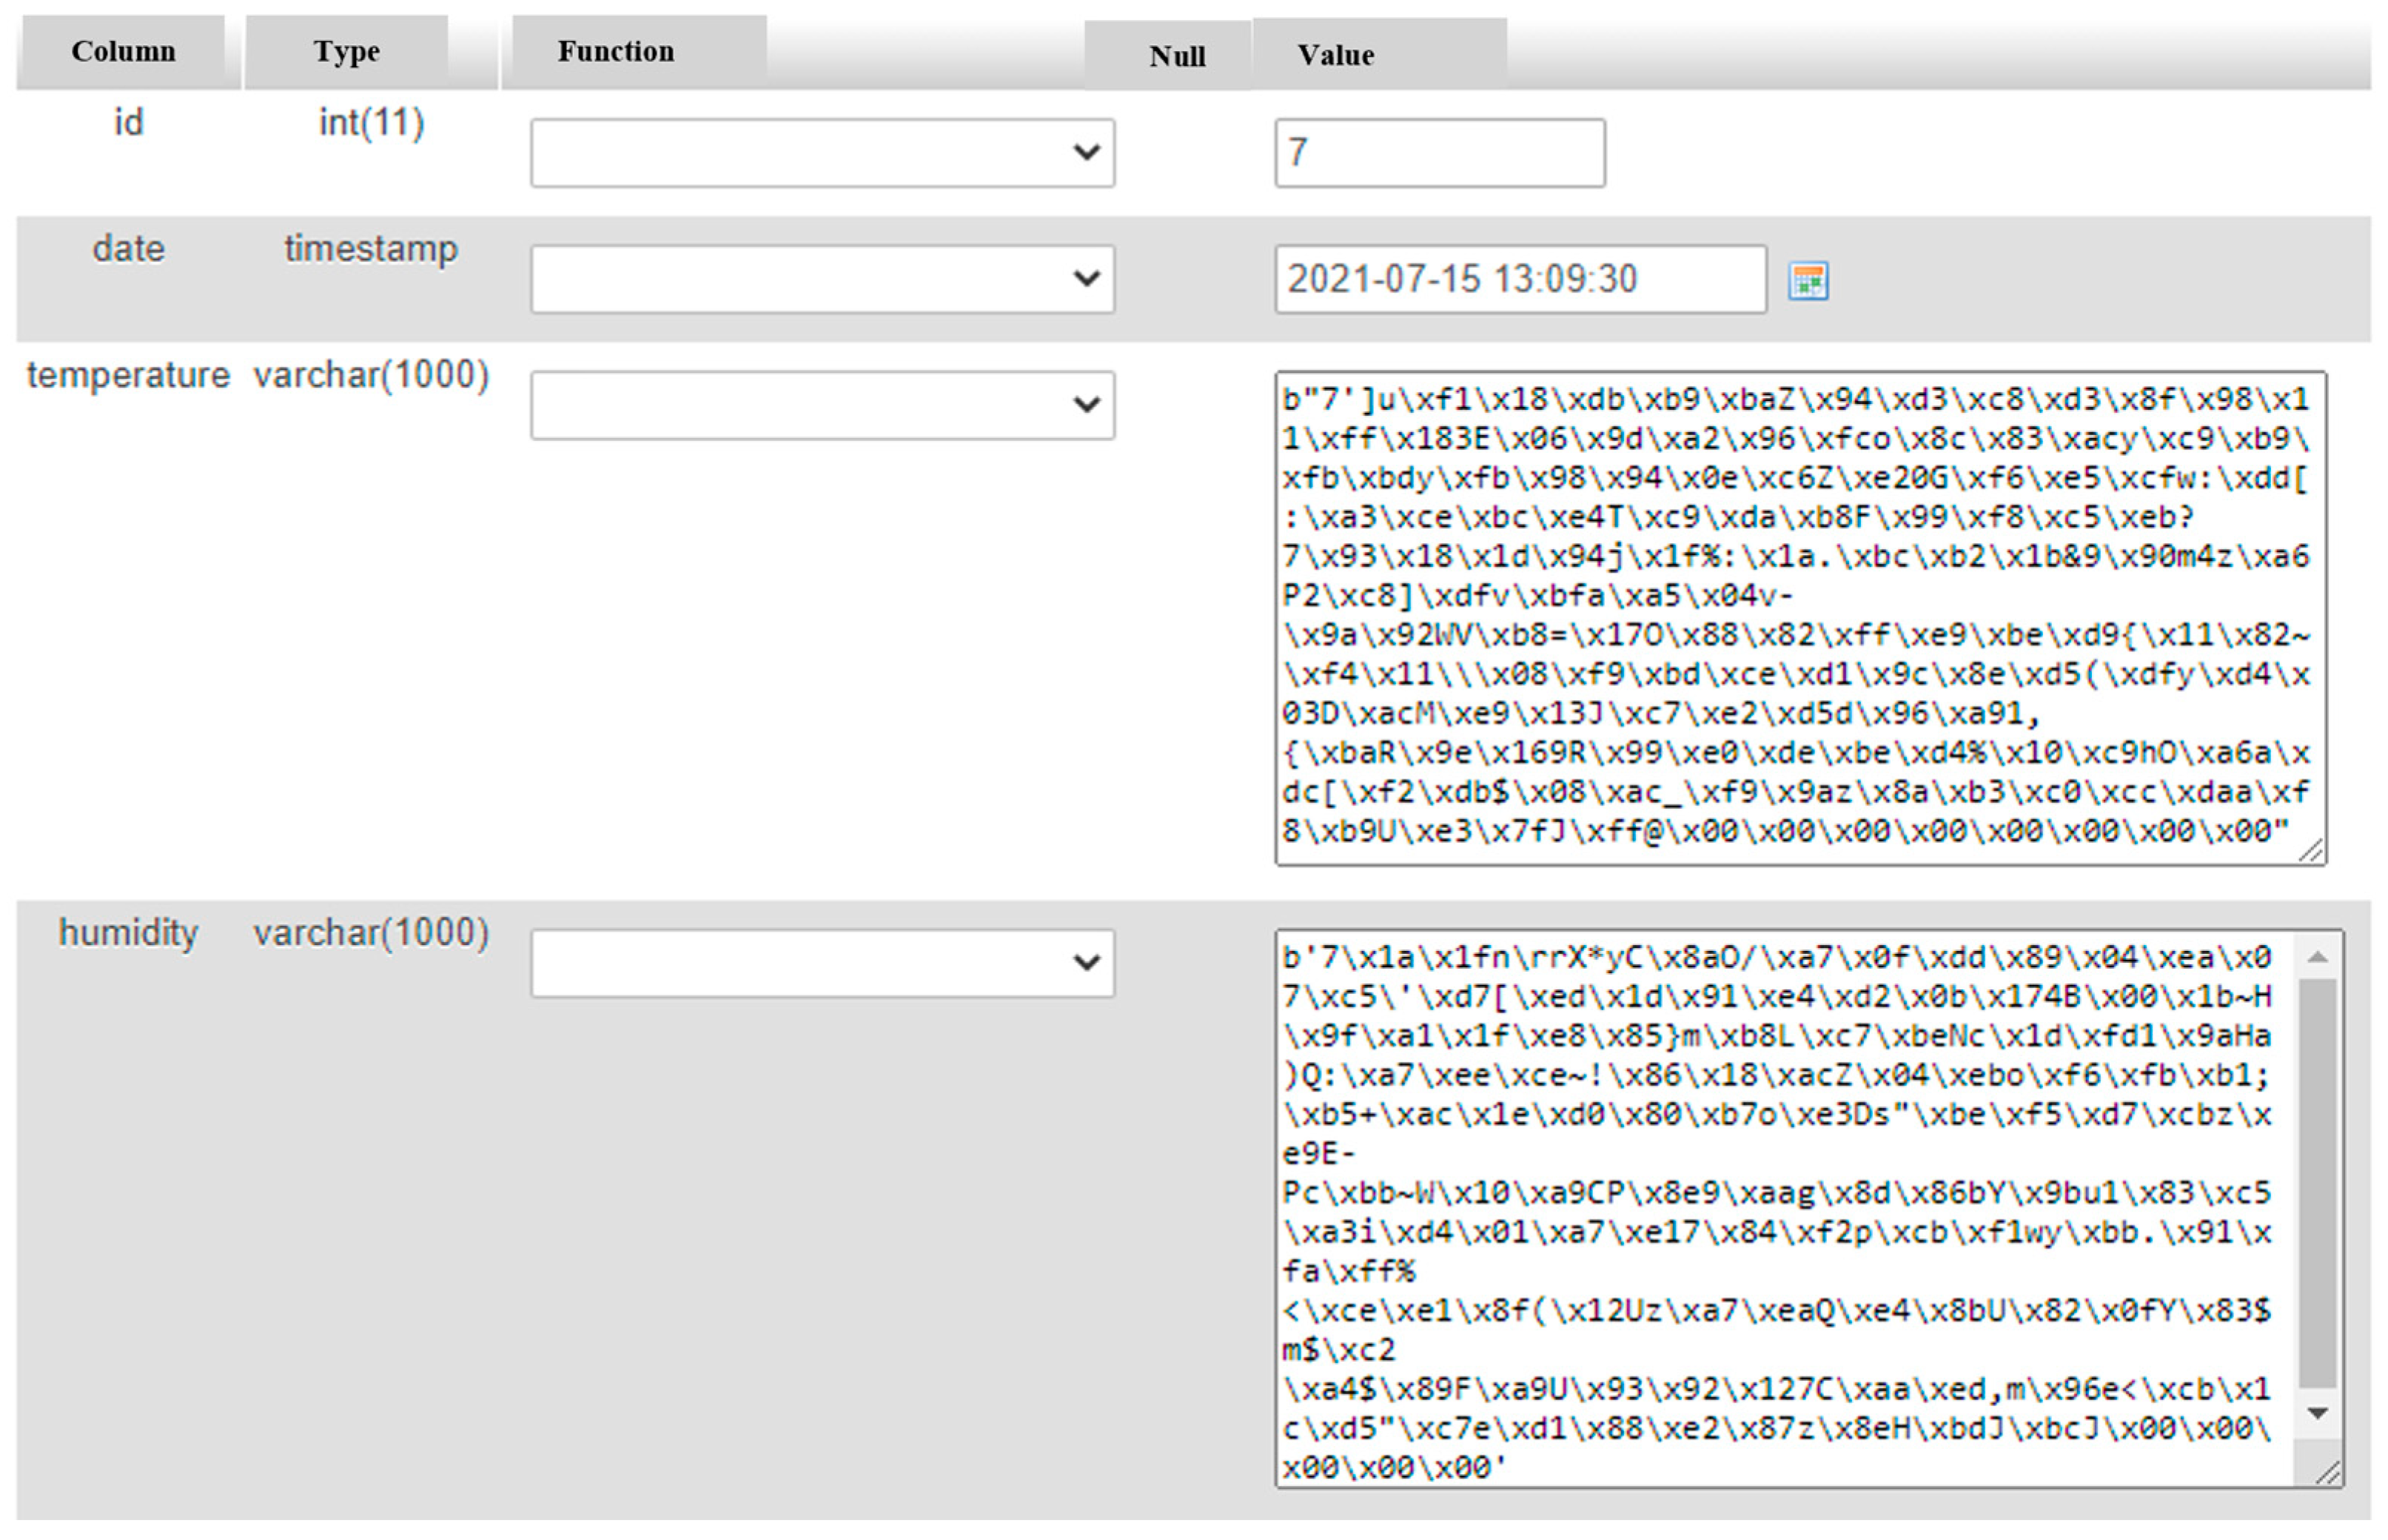Click the Type header
Image resolution: width=2388 pixels, height=1540 pixels.
click(x=346, y=52)
